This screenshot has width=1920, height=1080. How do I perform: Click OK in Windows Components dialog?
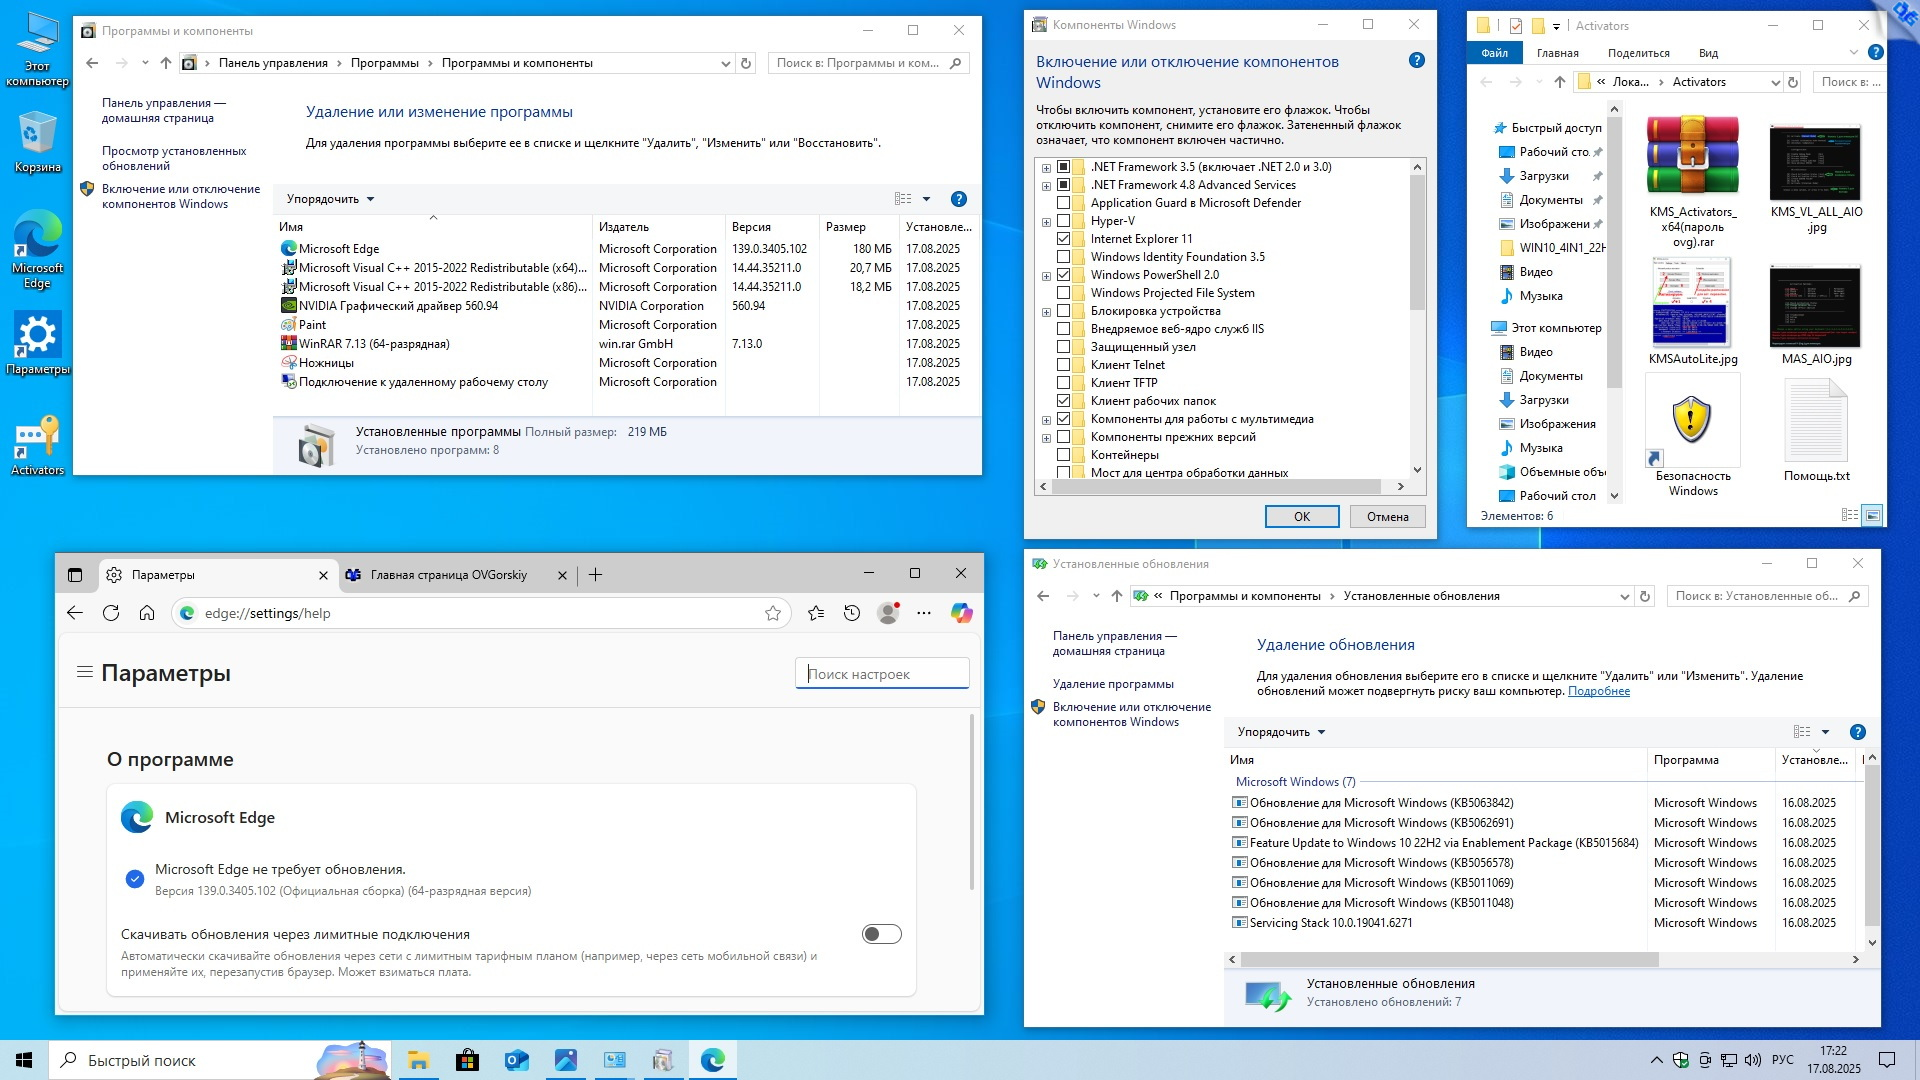tap(1301, 516)
